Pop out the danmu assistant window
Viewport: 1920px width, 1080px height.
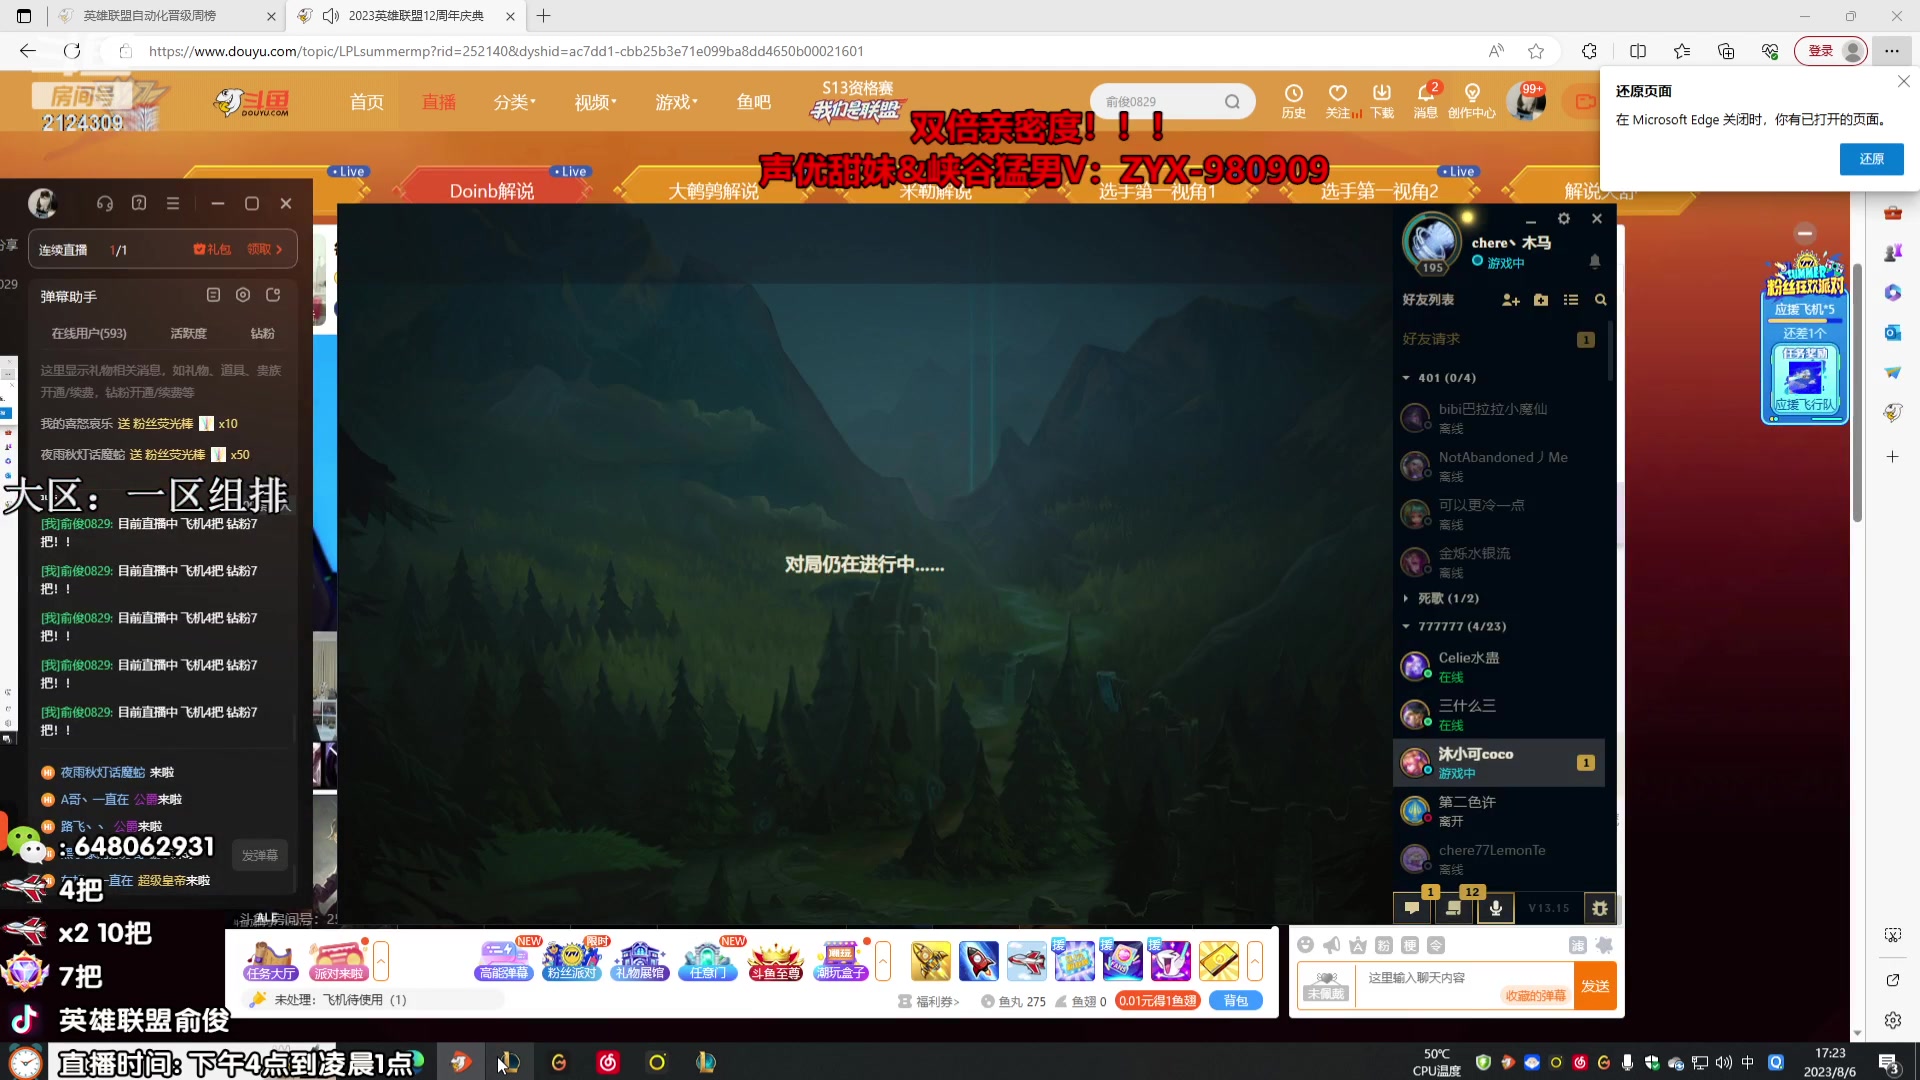click(x=273, y=295)
